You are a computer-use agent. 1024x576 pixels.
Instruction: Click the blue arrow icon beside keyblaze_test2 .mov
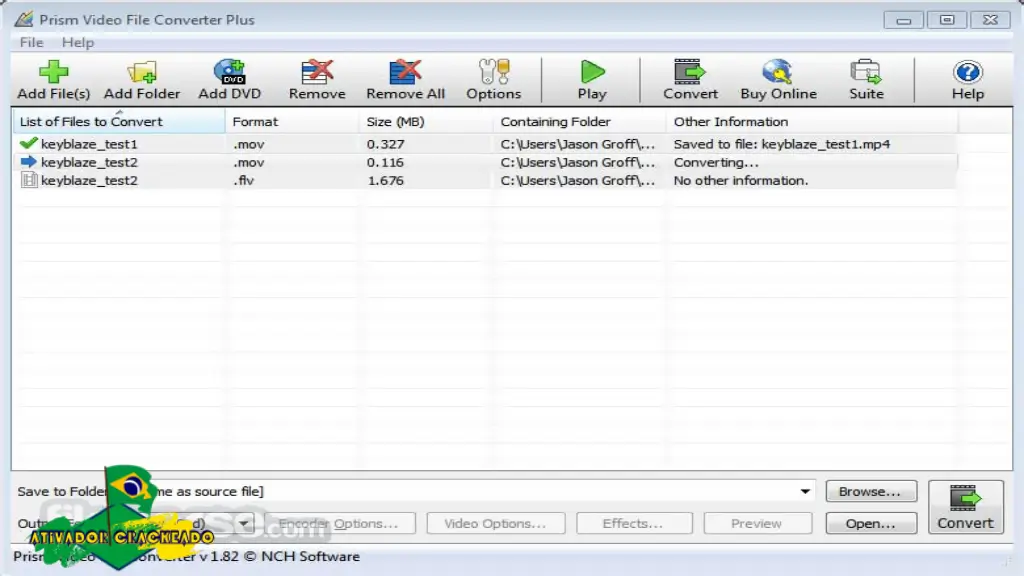pos(28,161)
